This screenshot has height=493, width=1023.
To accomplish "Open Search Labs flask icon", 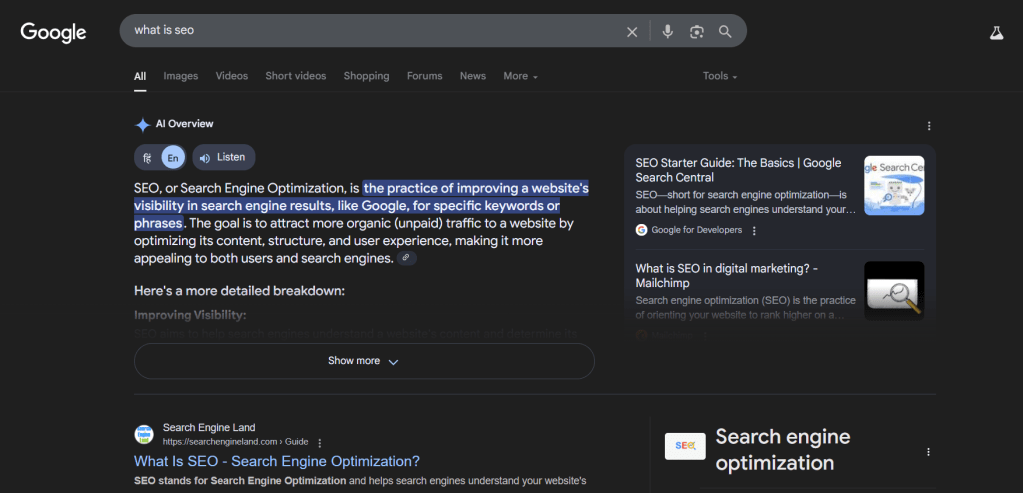I will click(996, 32).
